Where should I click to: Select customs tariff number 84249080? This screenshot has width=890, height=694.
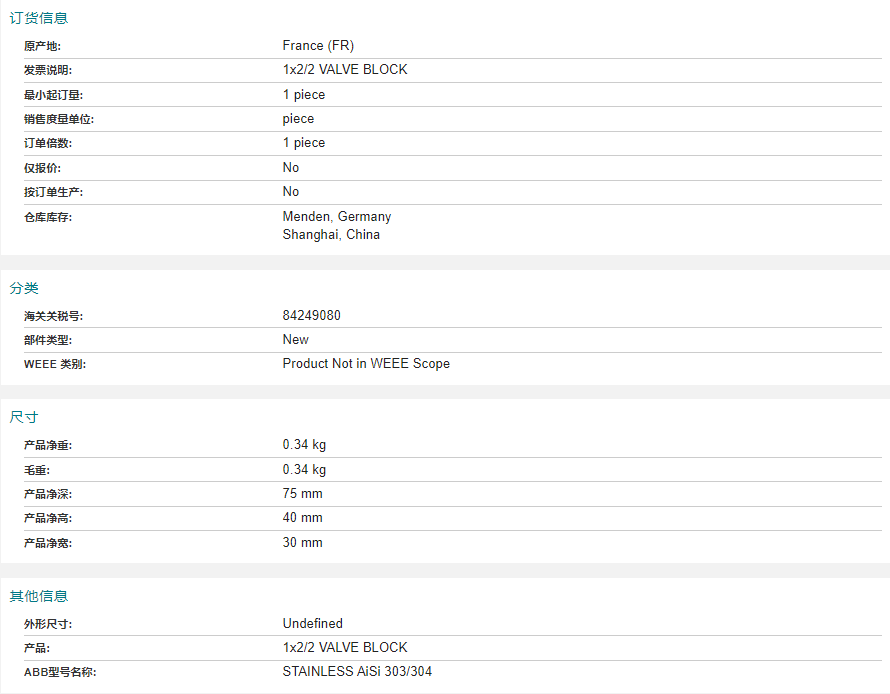(x=312, y=316)
